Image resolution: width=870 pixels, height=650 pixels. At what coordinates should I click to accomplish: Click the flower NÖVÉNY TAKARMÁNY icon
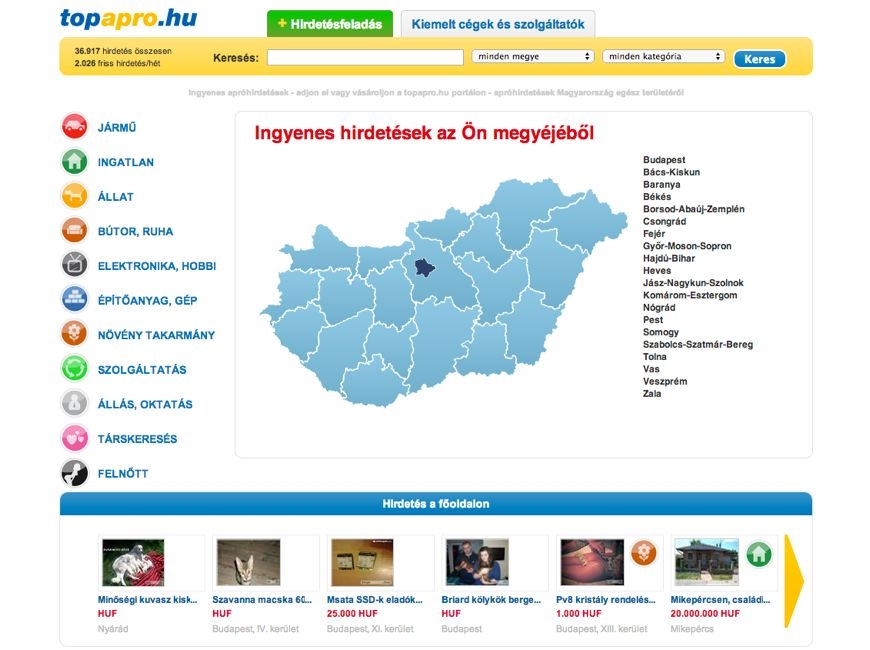(x=74, y=335)
